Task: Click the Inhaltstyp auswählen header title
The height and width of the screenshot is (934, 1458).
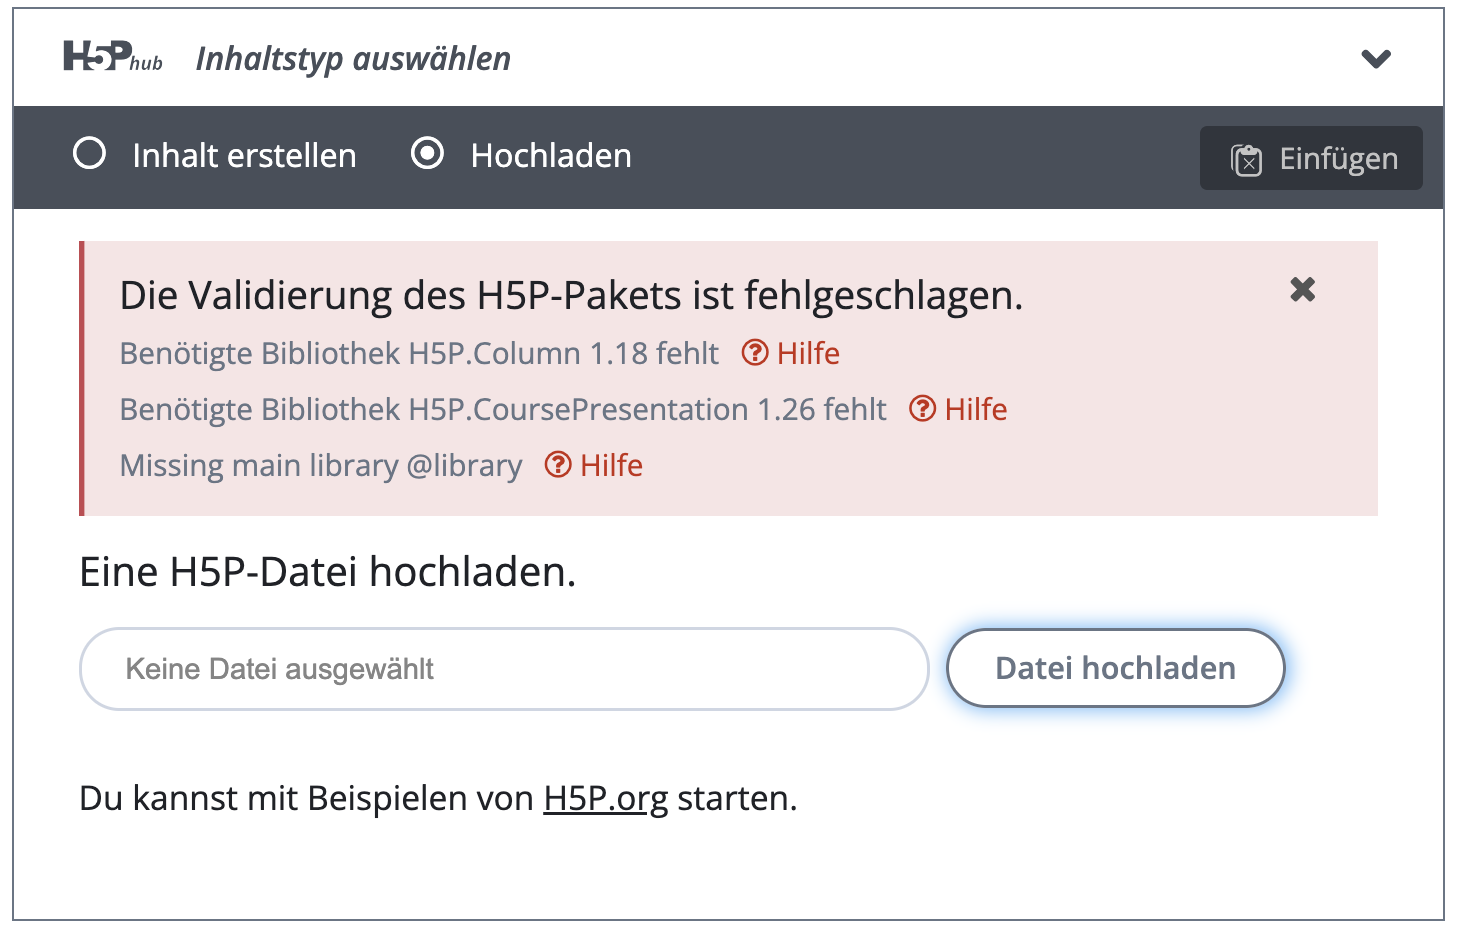Action: (353, 59)
